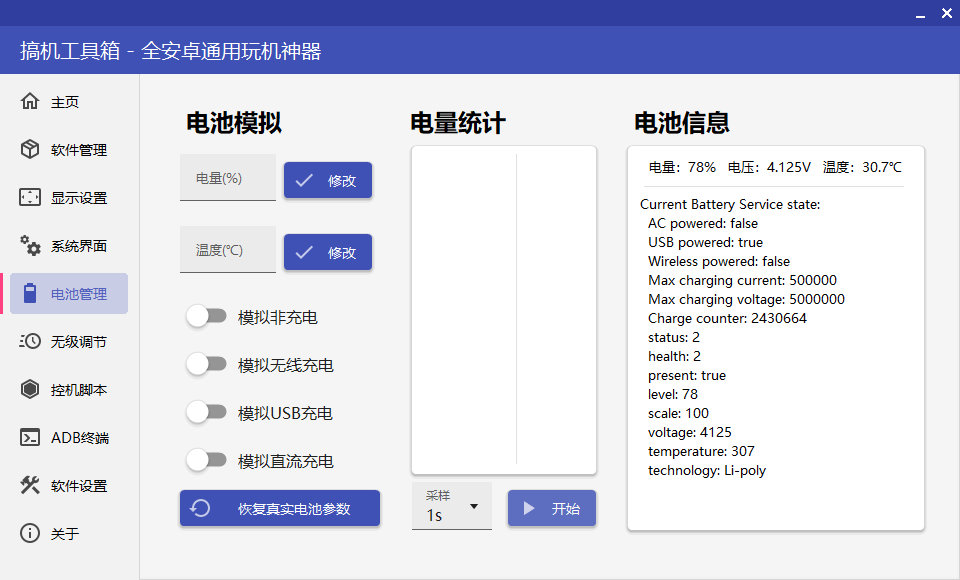Open the 采样 1s sampling dropdown

pyautogui.click(x=452, y=506)
